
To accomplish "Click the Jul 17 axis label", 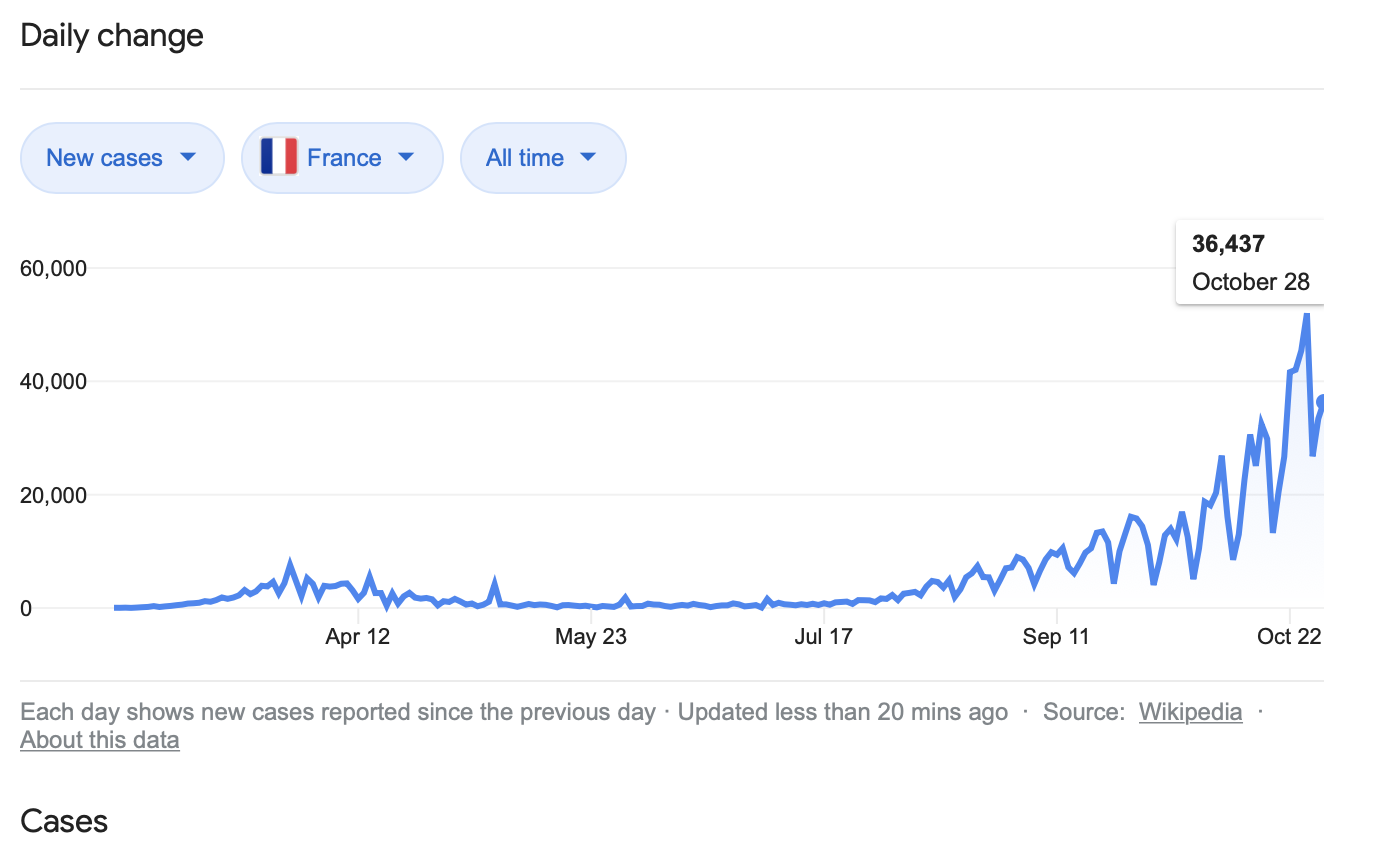I will coord(823,637).
